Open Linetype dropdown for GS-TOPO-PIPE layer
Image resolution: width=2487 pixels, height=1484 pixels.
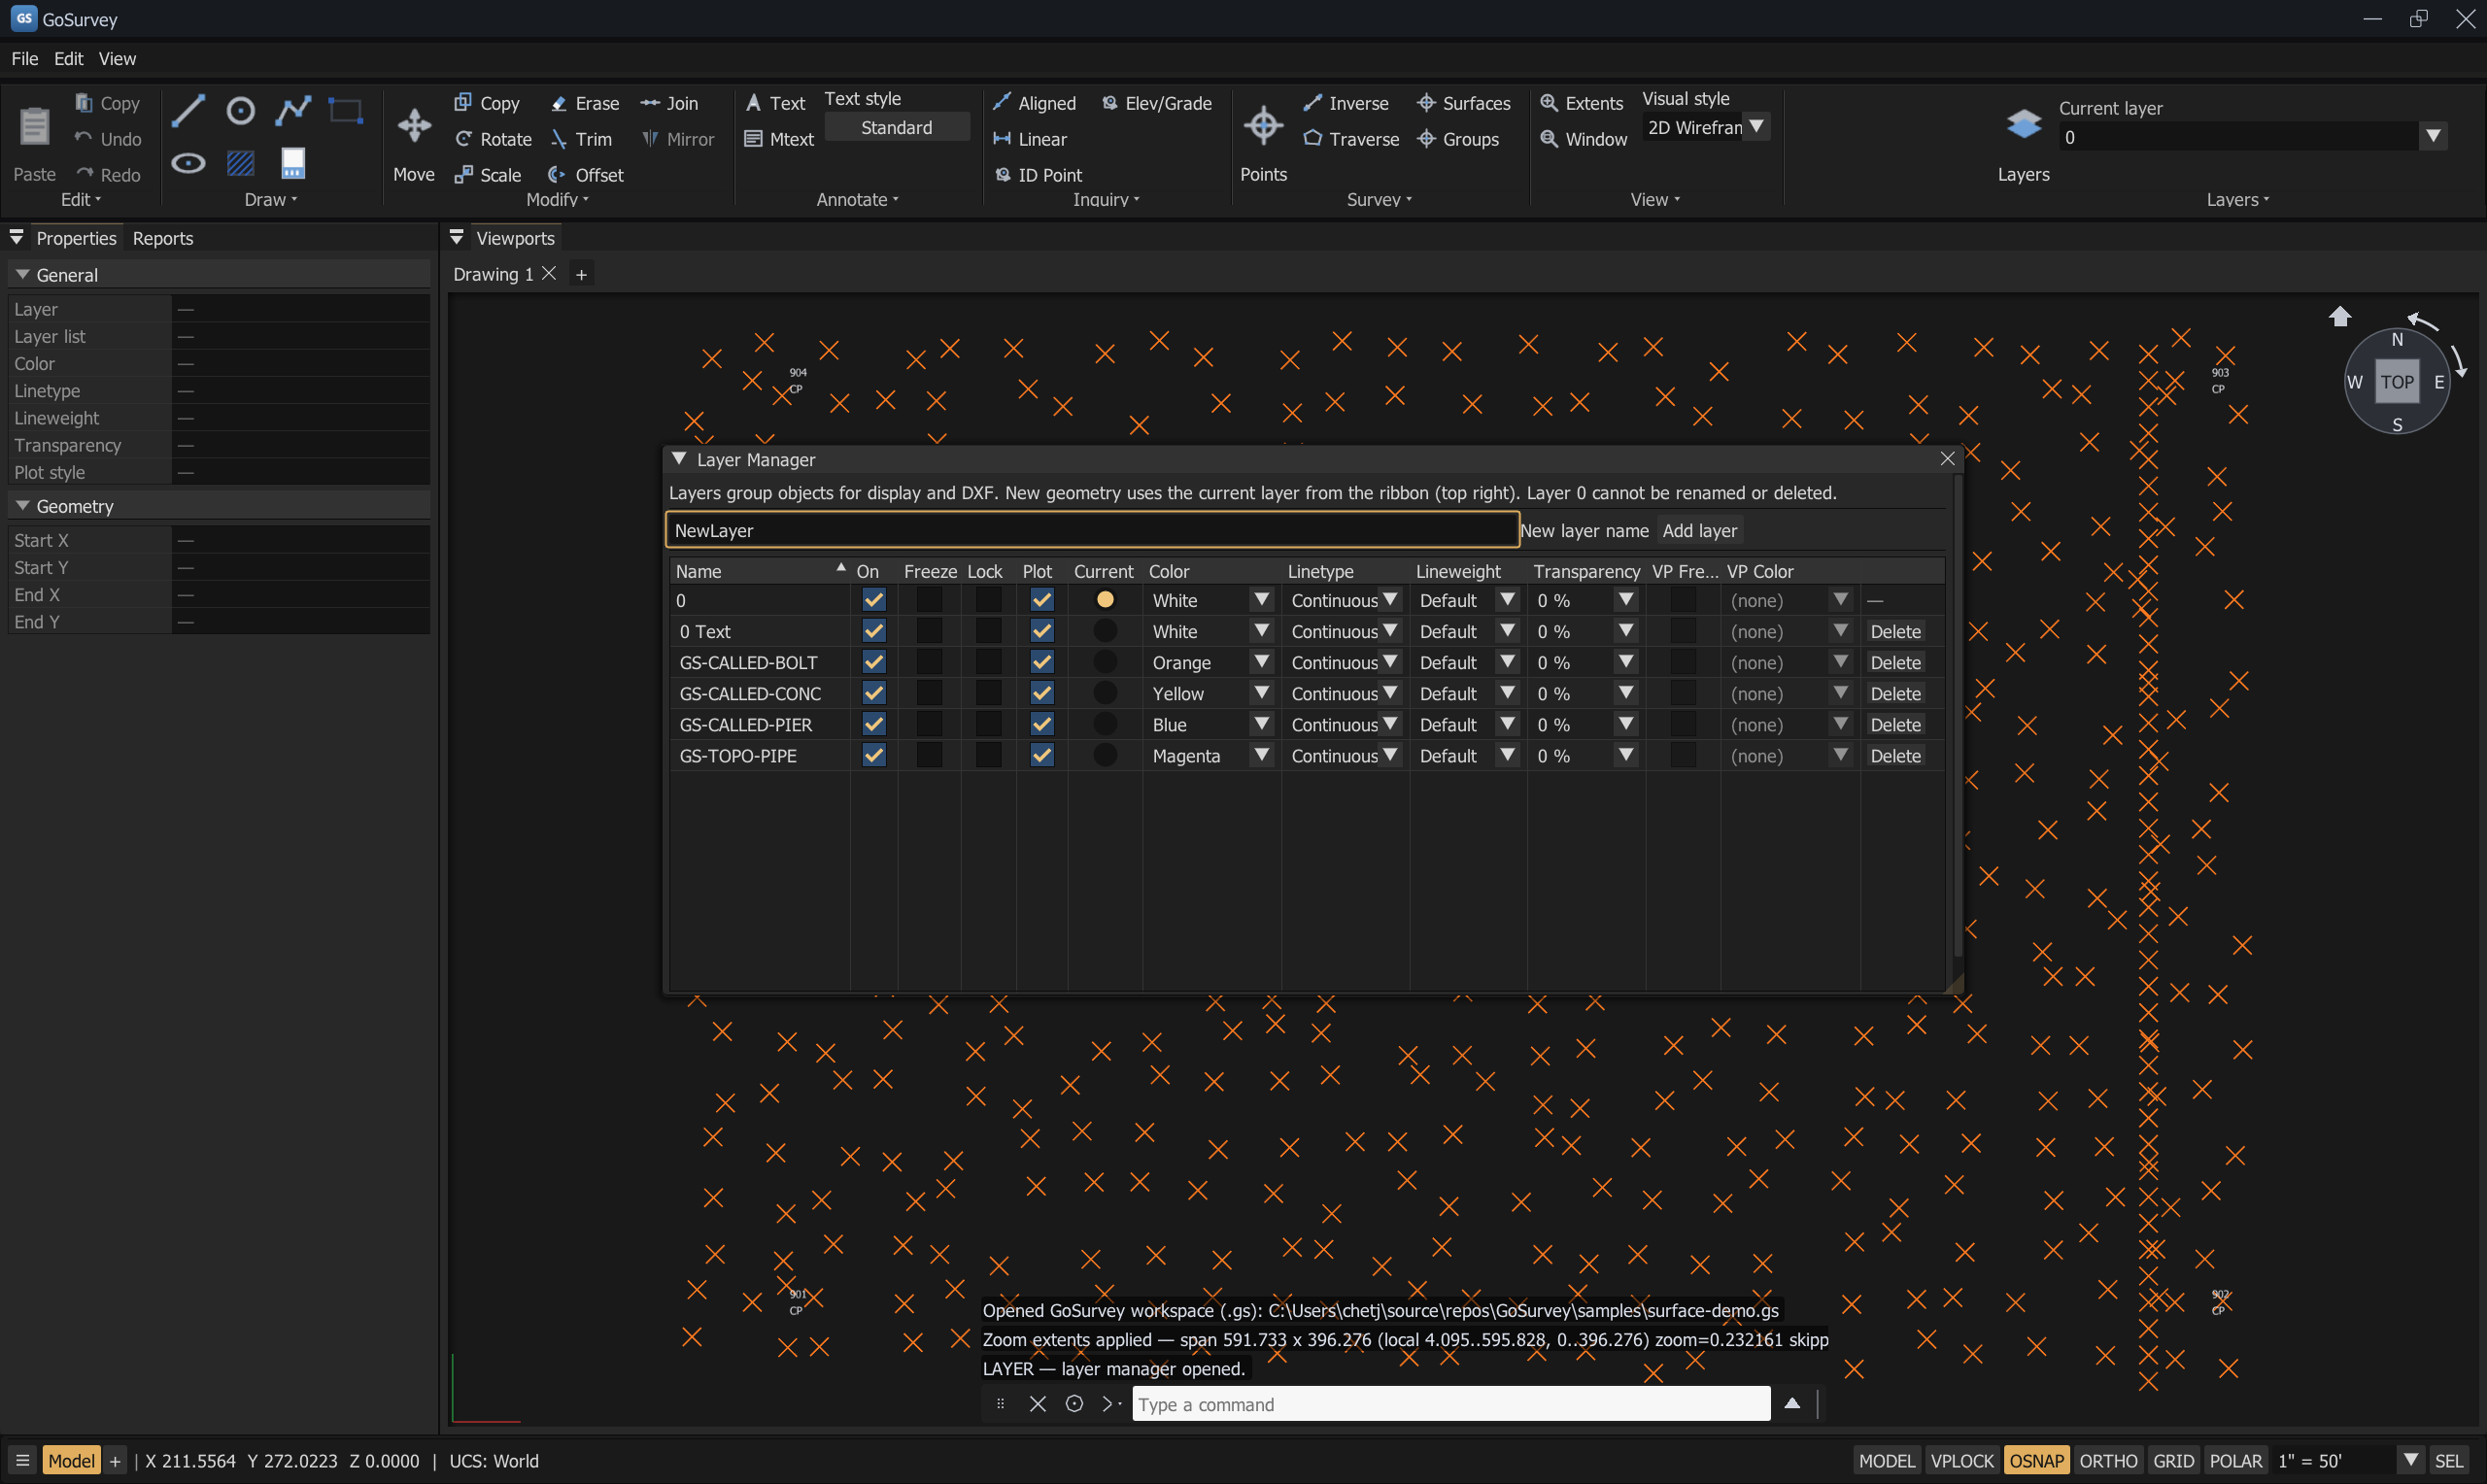pyautogui.click(x=1389, y=755)
